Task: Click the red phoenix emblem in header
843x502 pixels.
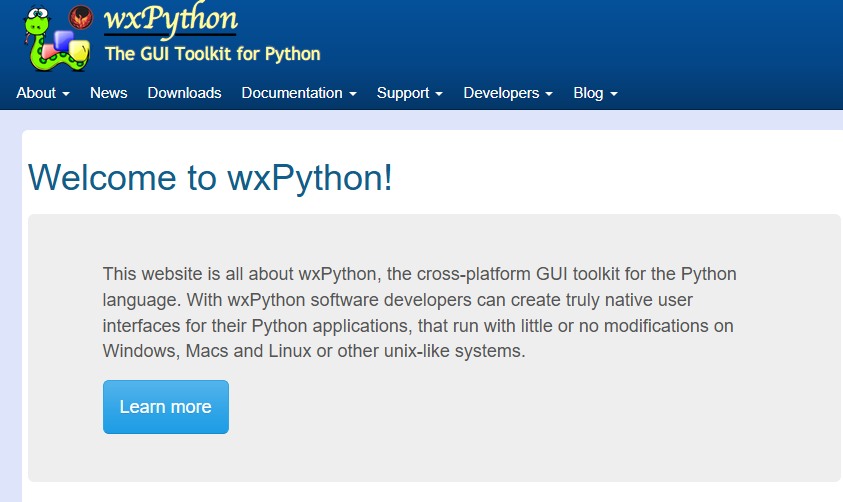Action: (x=80, y=17)
